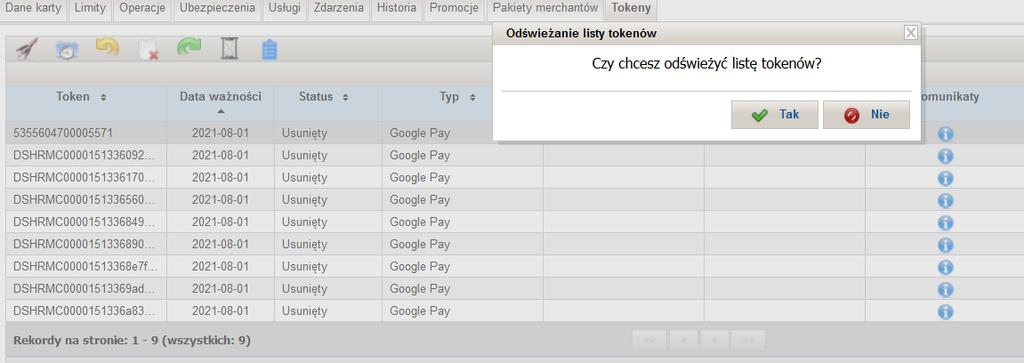Sort the table by Typ column

462,104
